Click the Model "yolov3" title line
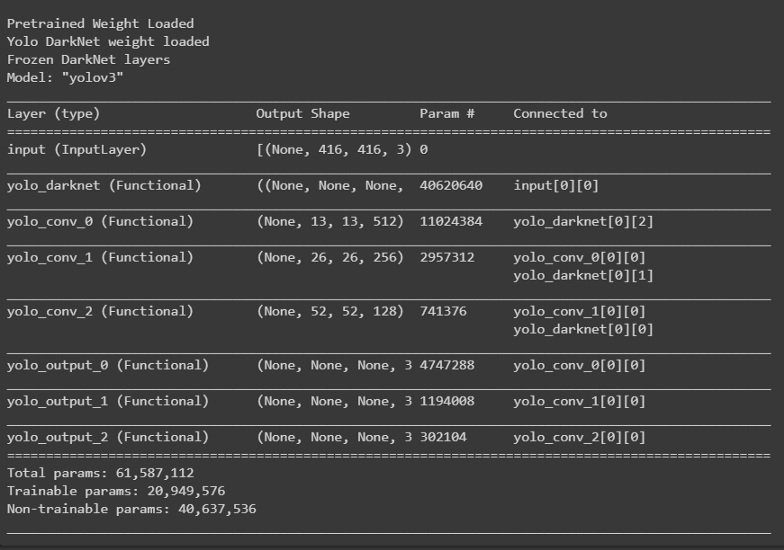Image resolution: width=784 pixels, height=550 pixels. tap(65, 78)
